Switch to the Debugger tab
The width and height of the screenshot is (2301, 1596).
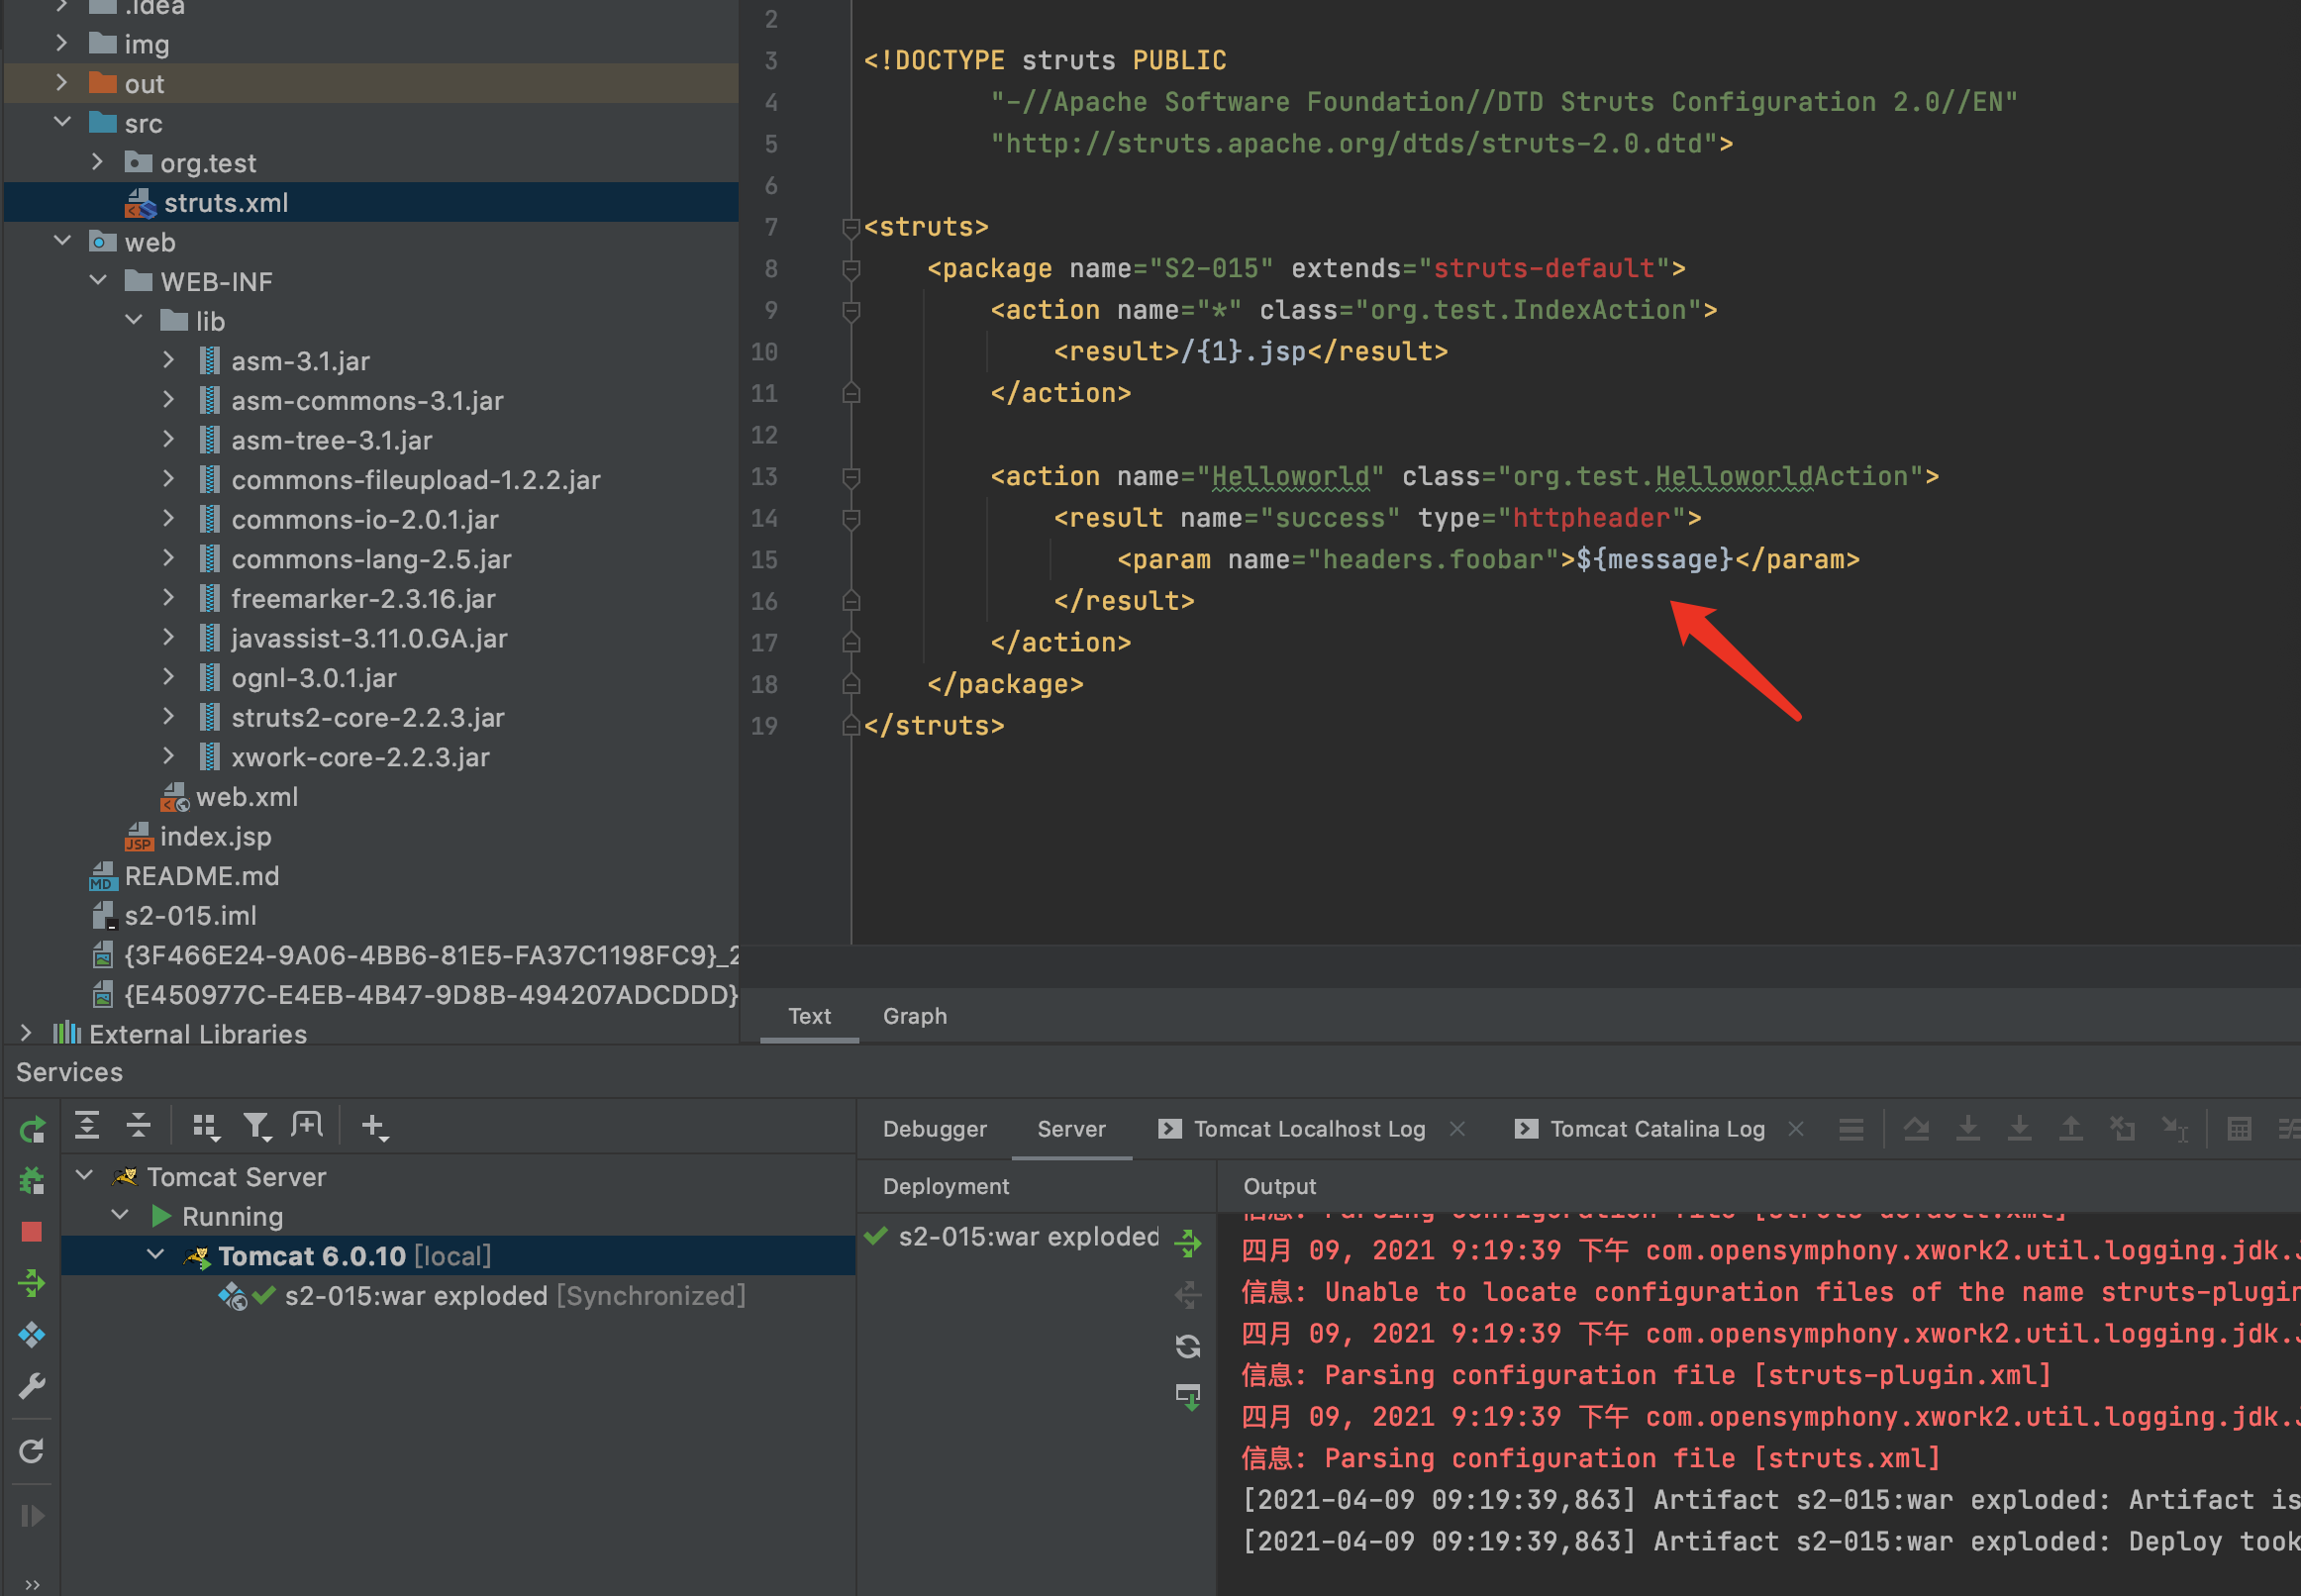tap(934, 1129)
